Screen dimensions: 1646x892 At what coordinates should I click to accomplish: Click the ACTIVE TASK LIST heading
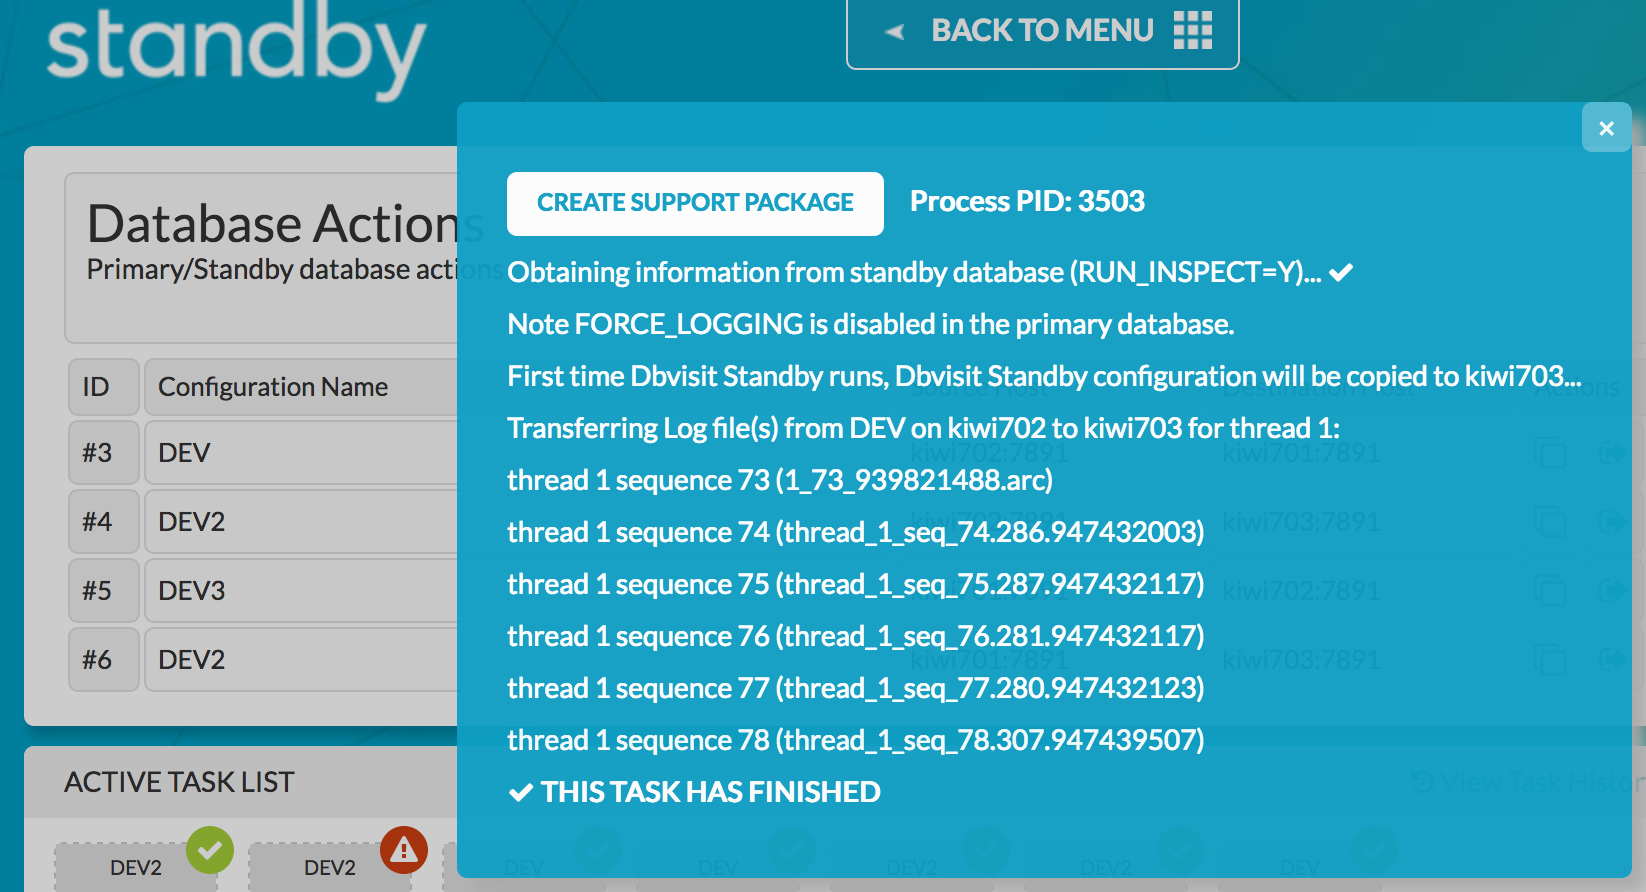tap(179, 782)
